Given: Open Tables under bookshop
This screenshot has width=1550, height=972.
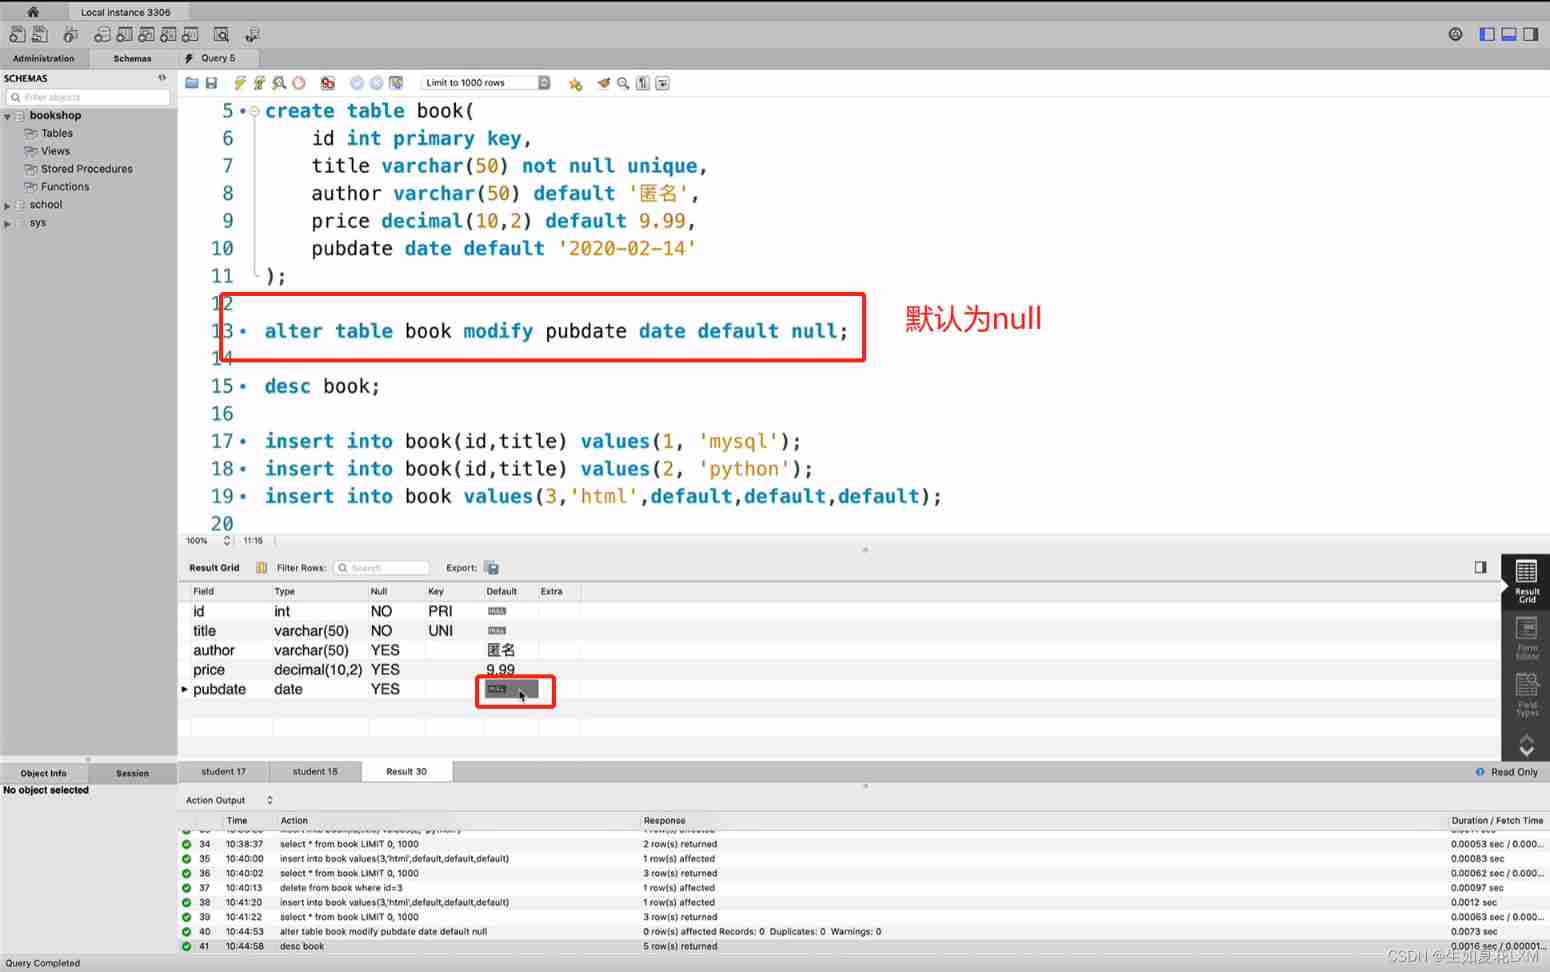Looking at the screenshot, I should 57,133.
